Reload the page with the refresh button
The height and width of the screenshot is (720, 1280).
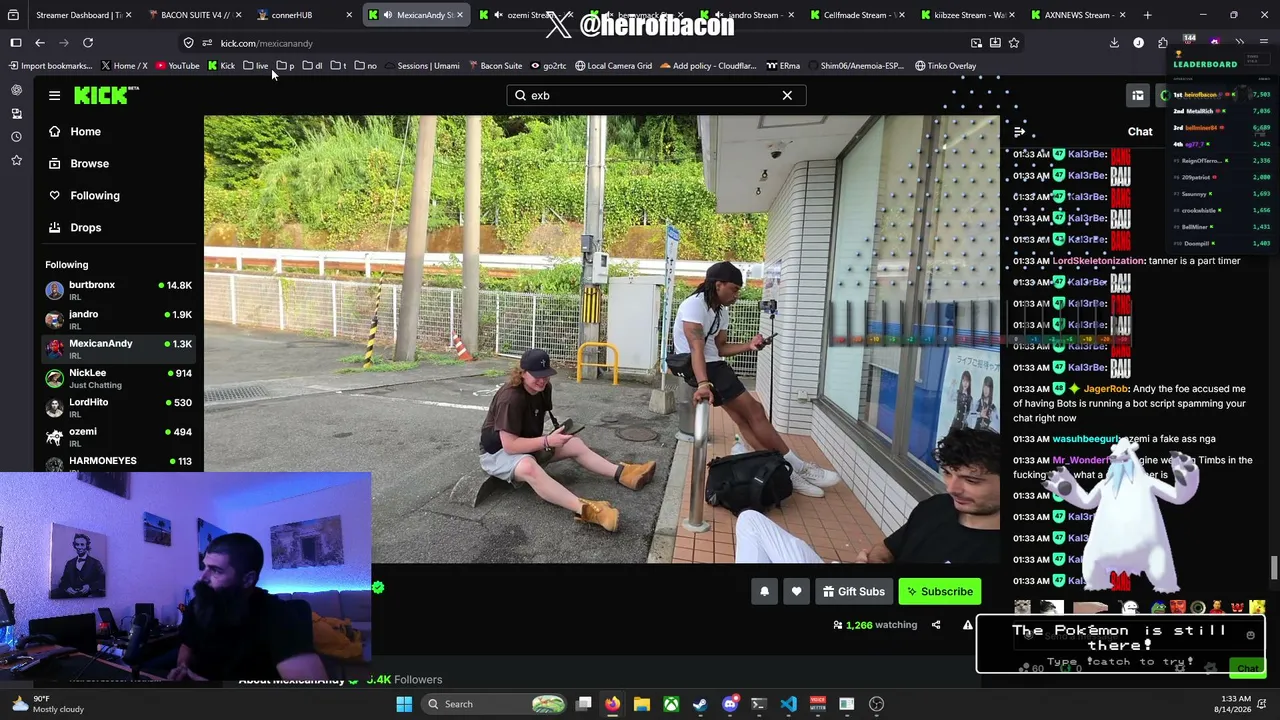(x=88, y=43)
